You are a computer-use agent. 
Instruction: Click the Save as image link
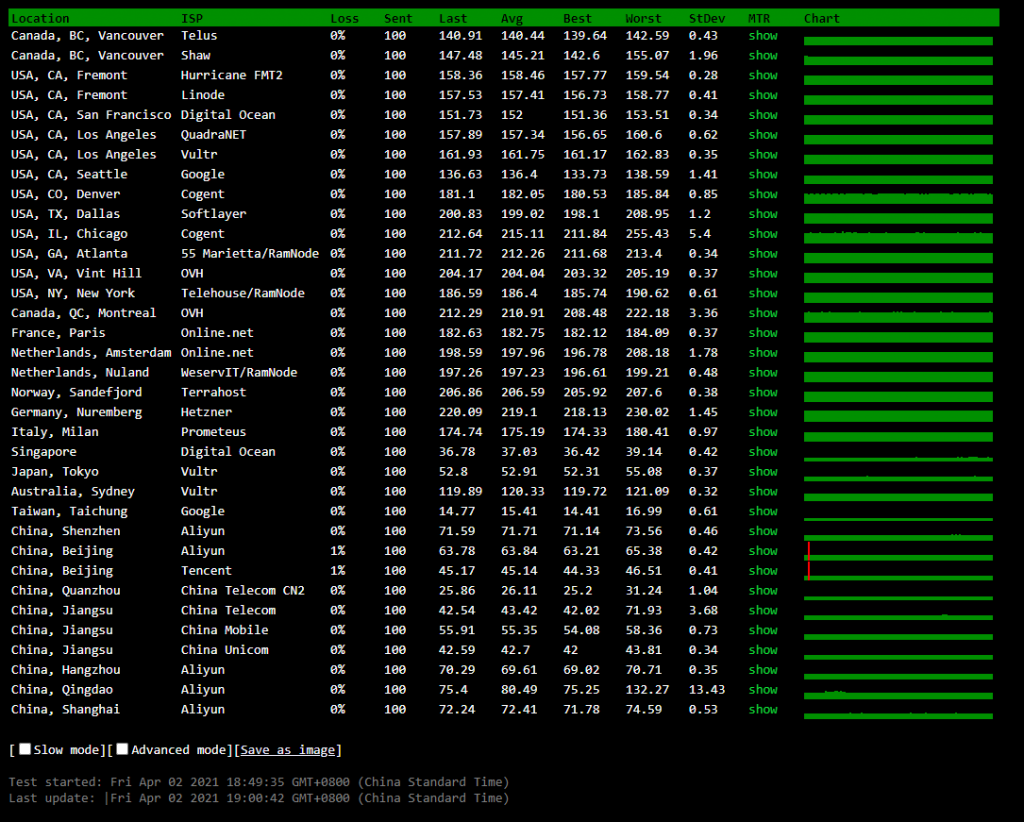coord(287,750)
